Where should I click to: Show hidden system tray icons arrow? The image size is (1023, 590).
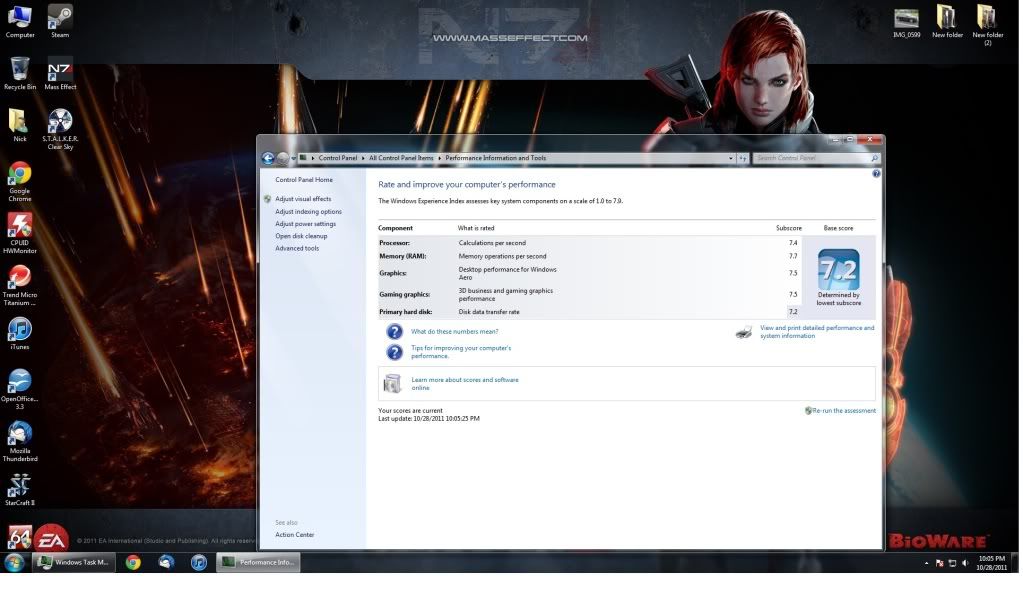pyautogui.click(x=926, y=563)
